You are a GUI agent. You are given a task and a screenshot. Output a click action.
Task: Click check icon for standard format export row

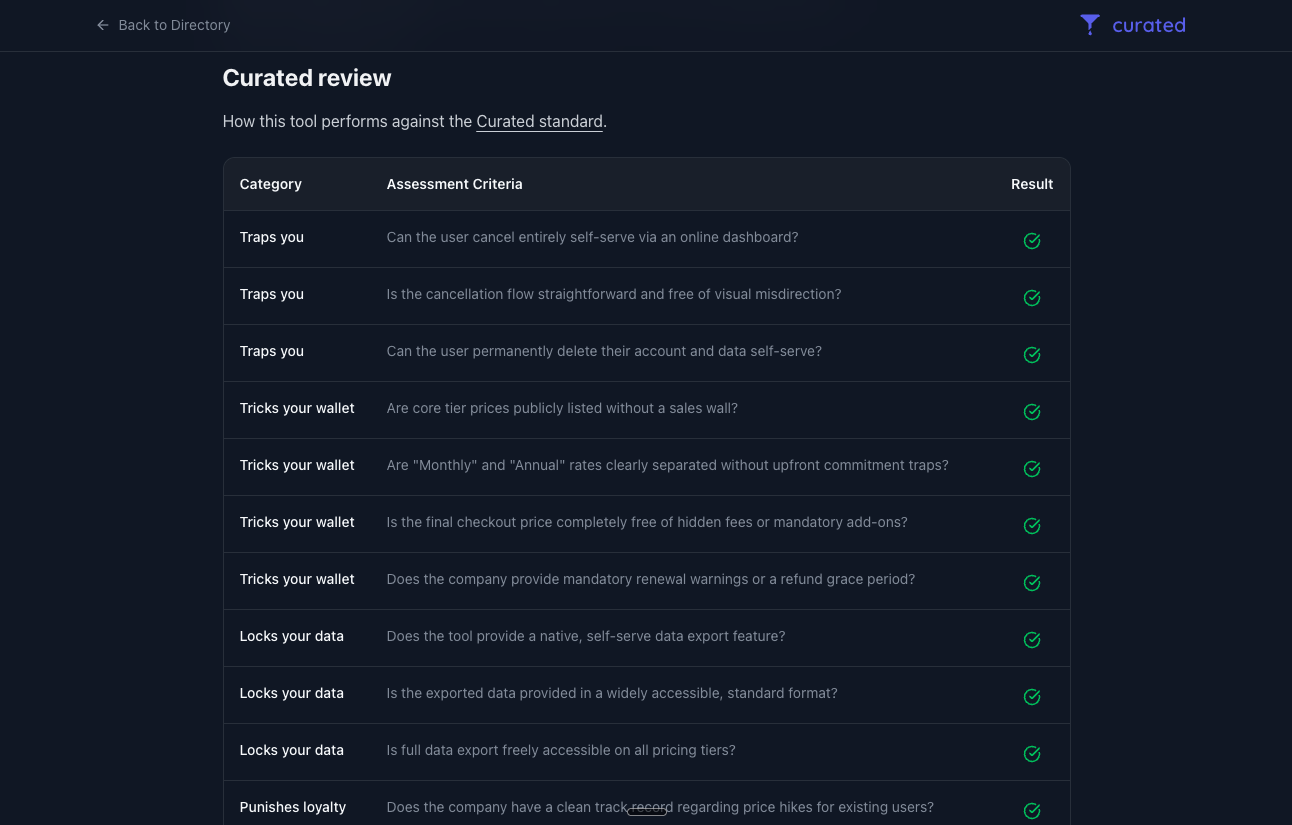[x=1032, y=697]
